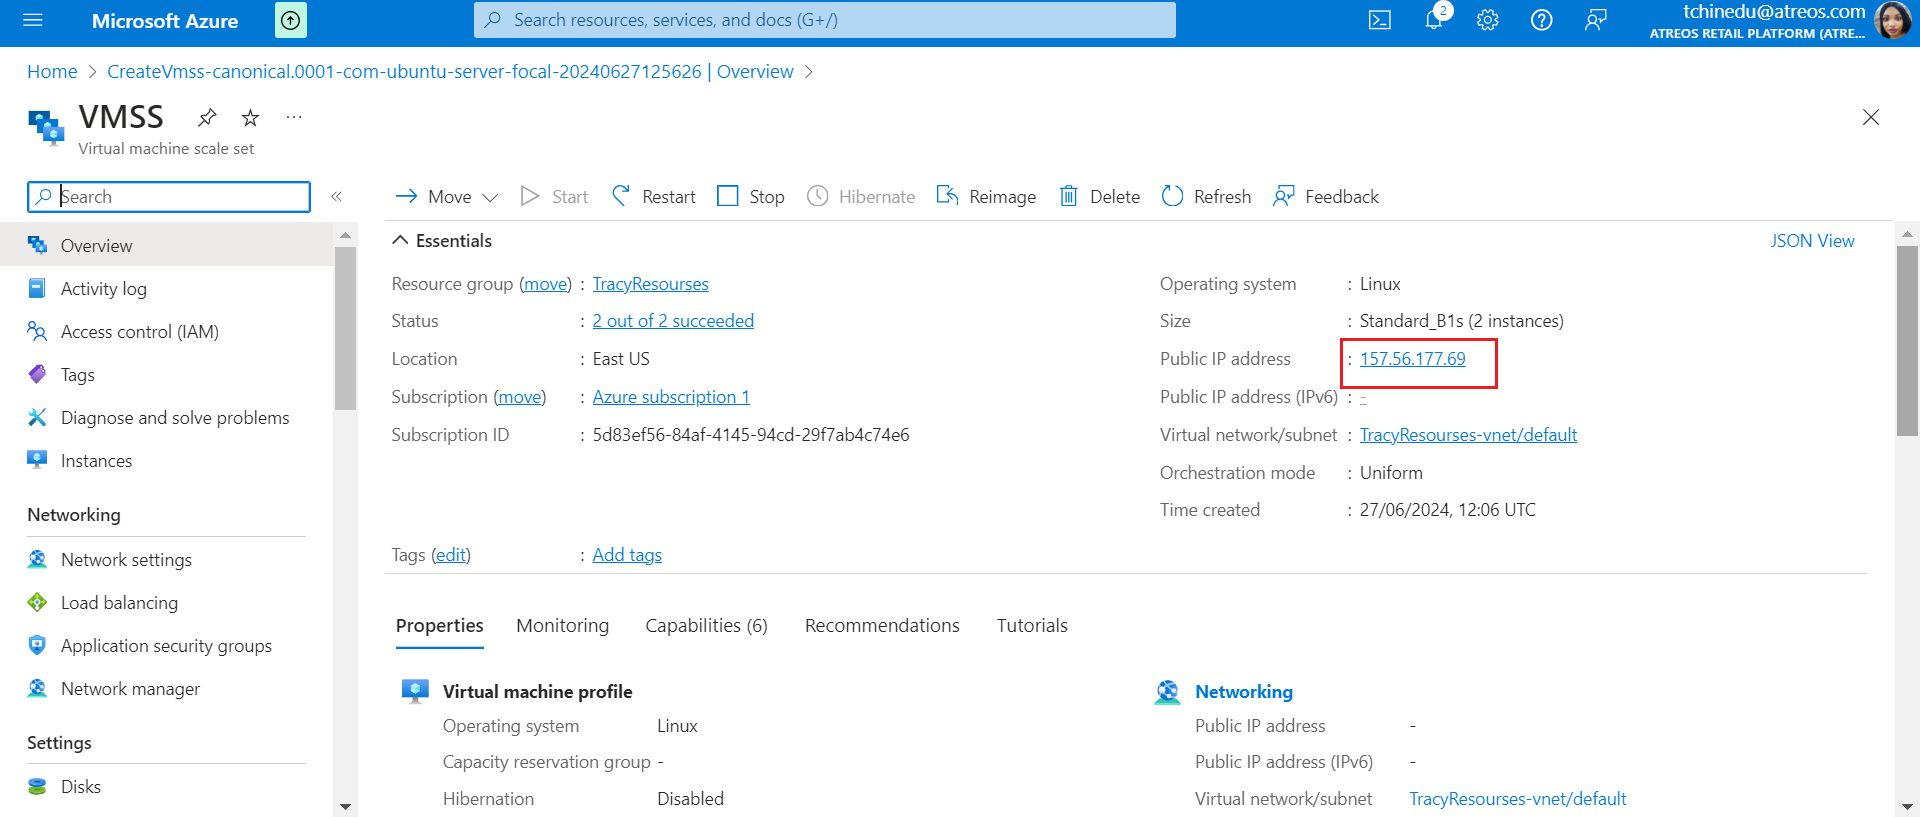Click the Reimage toolbar icon
The height and width of the screenshot is (817, 1920).
point(947,196)
